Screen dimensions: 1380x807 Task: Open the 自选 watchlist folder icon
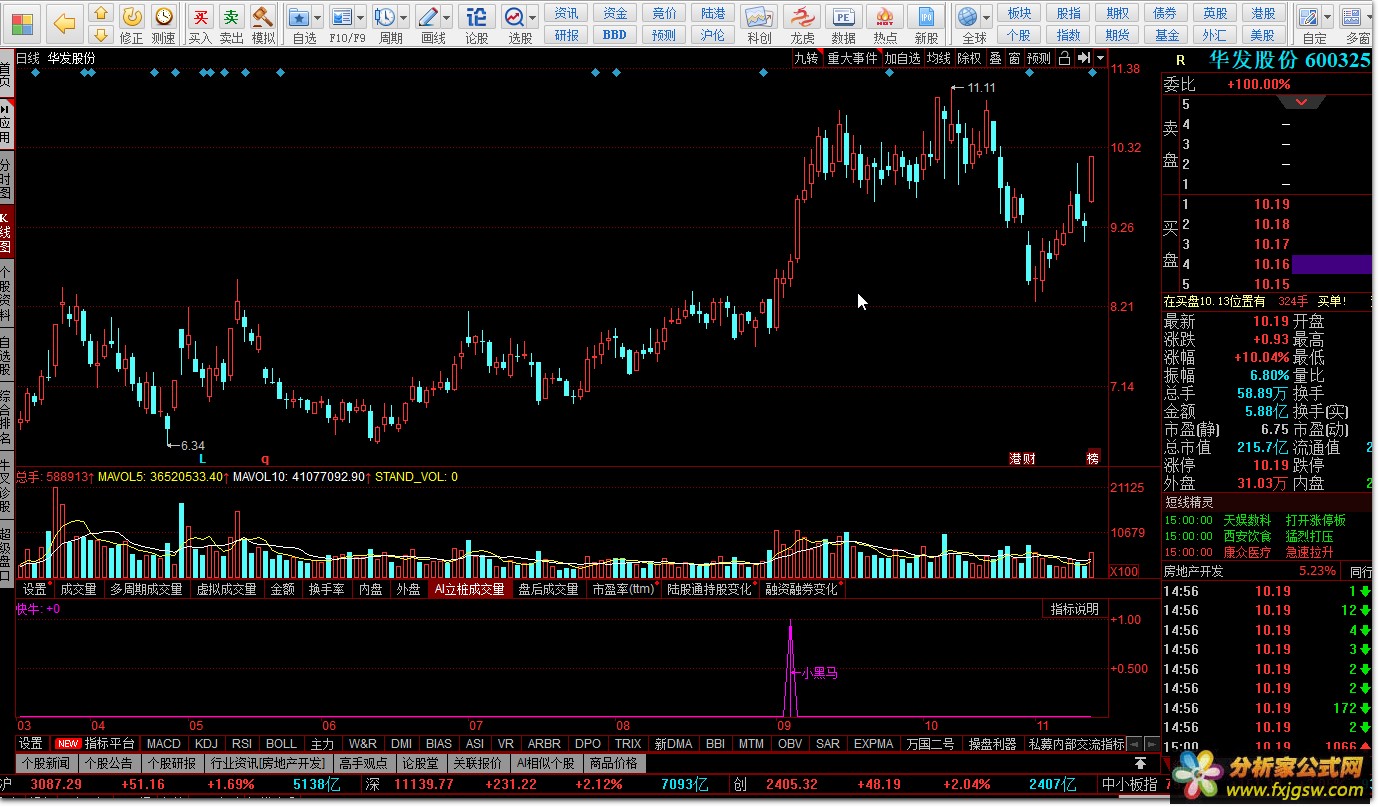click(299, 18)
